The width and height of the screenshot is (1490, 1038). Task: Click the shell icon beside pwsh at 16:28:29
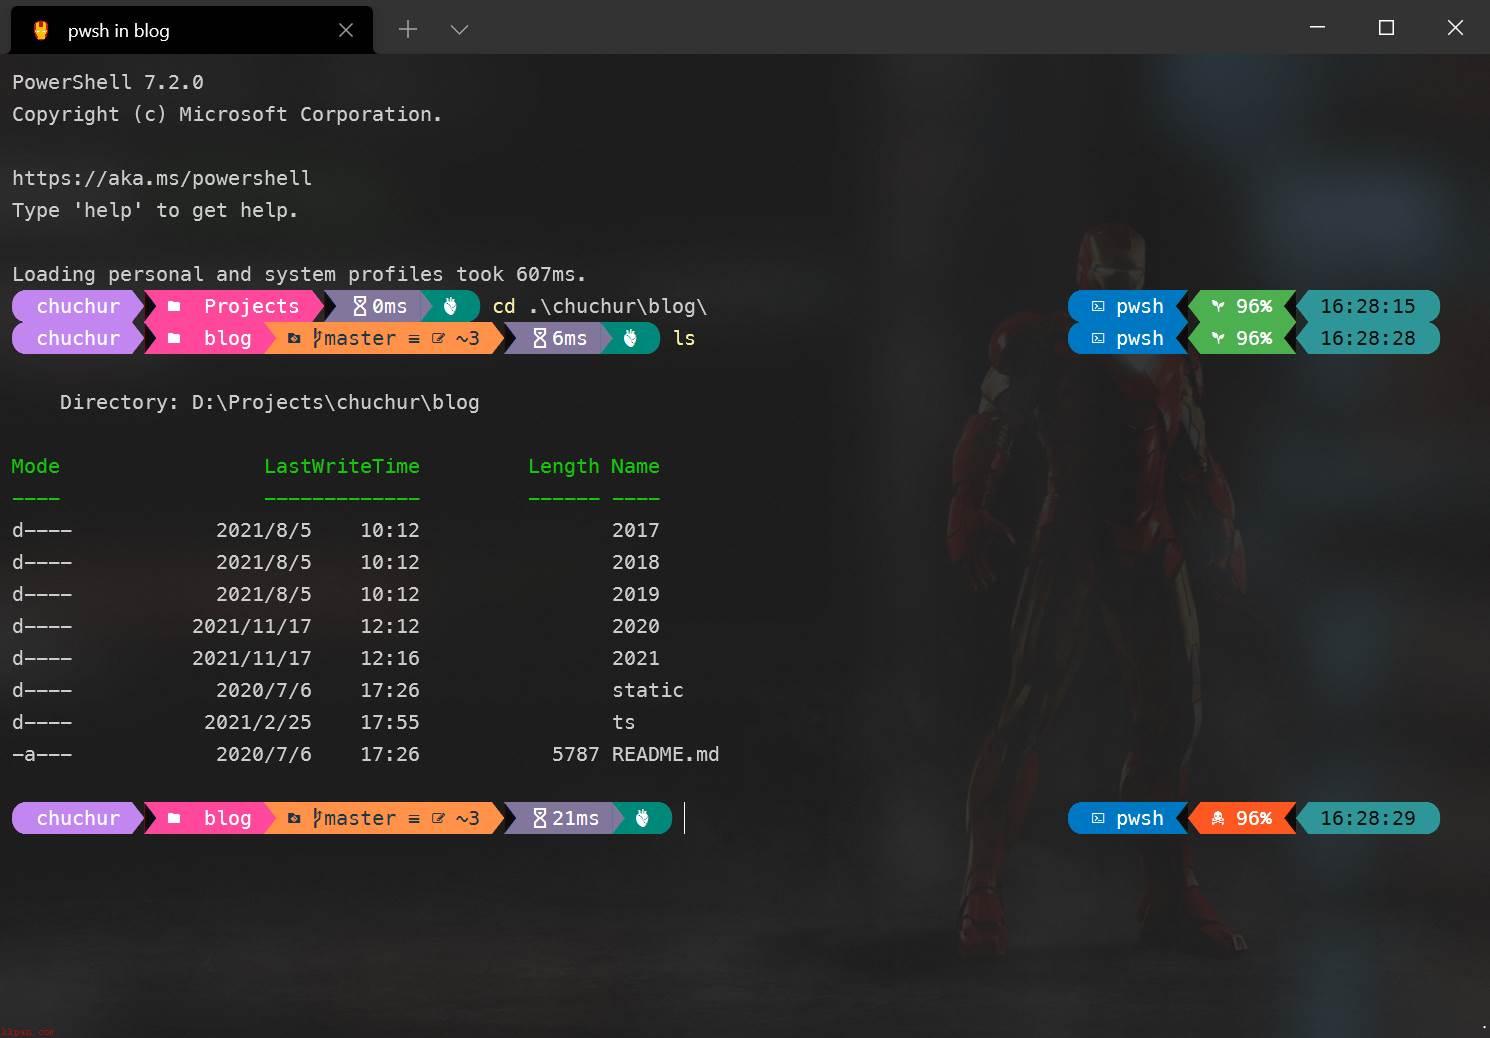[x=1098, y=818]
